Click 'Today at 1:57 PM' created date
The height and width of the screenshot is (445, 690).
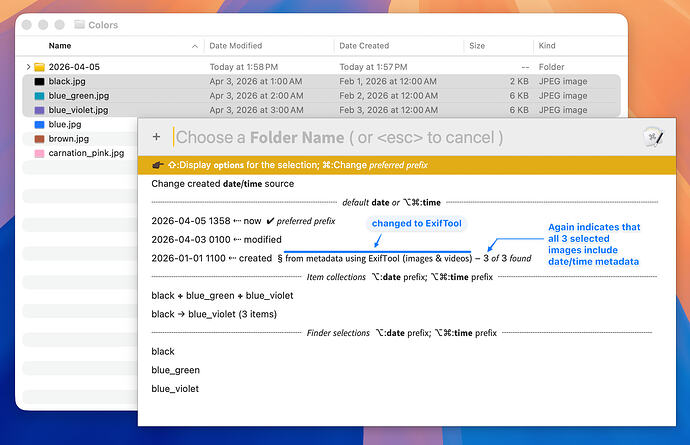point(373,67)
